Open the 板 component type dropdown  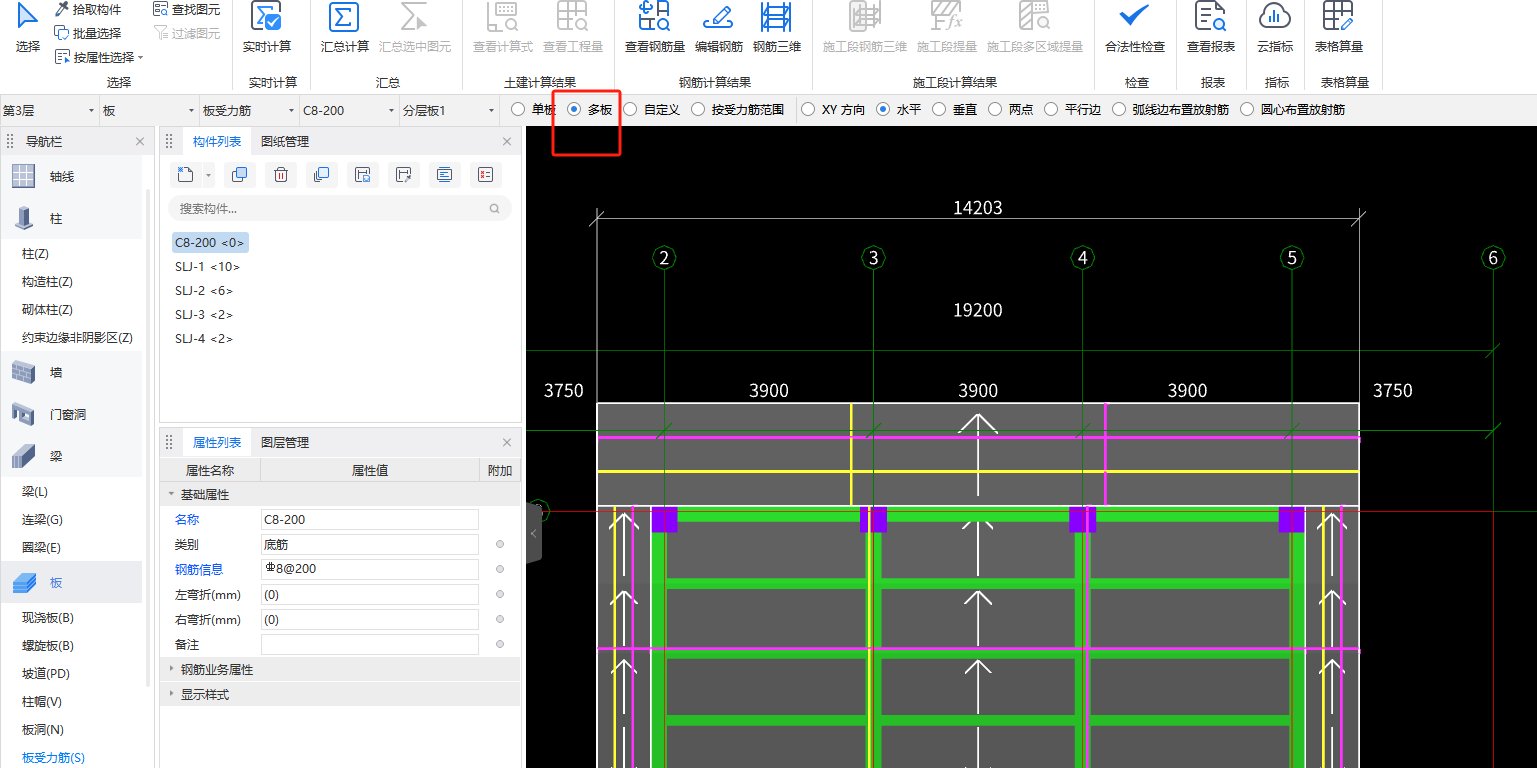pos(149,110)
